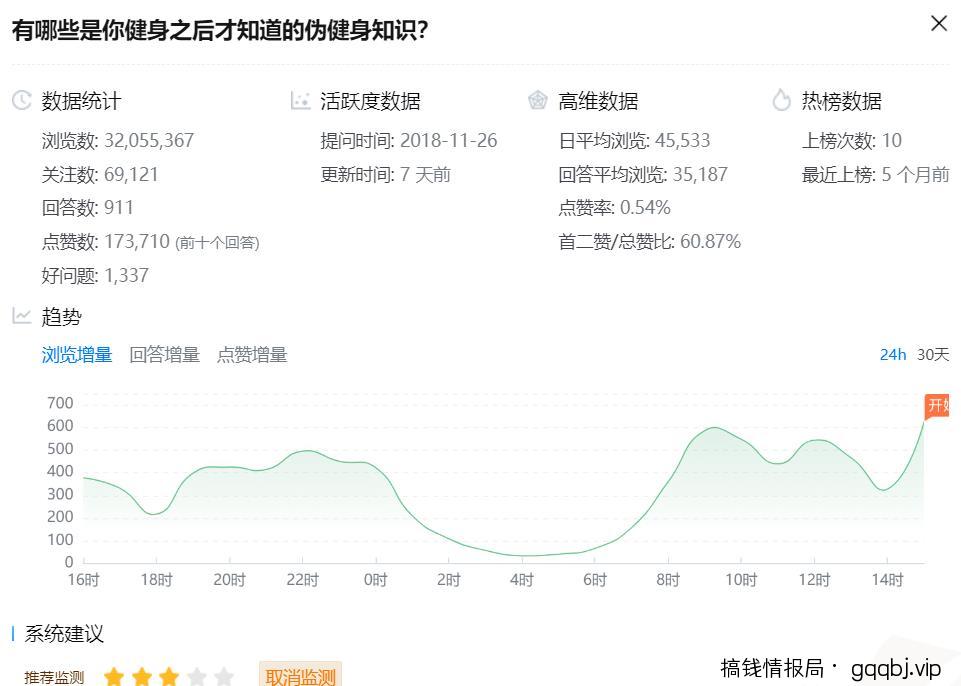
Task: Click the chart icon next to 活跃度数据
Action: point(300,100)
